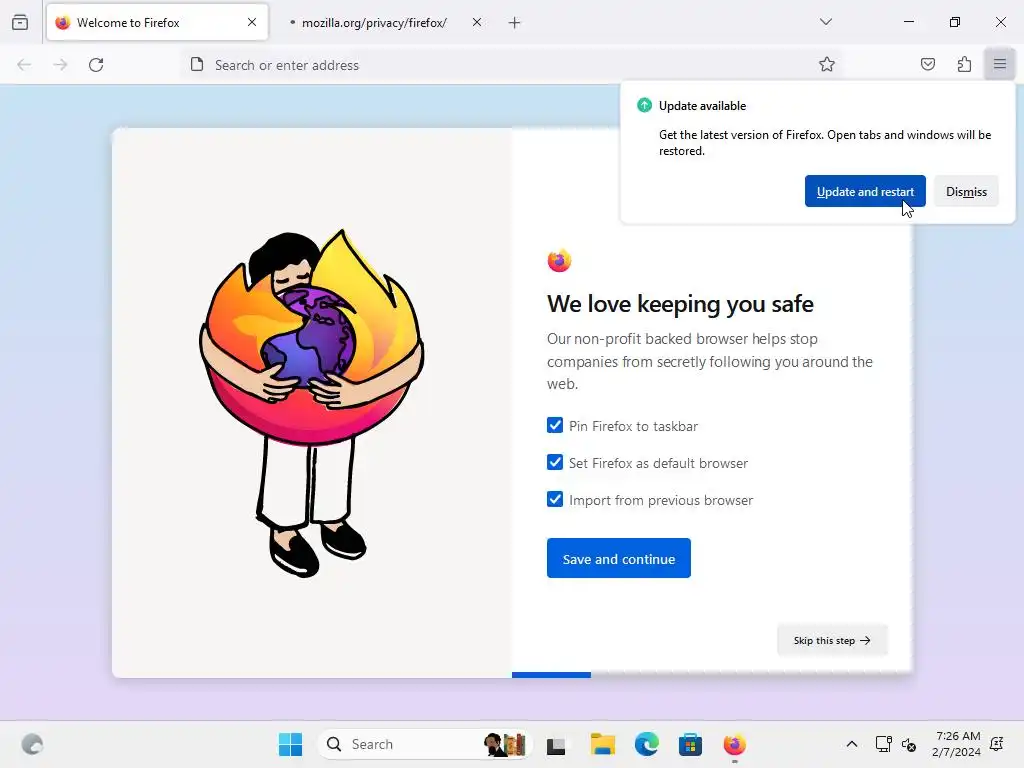Open the Extensions puzzle-piece icon

point(964,64)
